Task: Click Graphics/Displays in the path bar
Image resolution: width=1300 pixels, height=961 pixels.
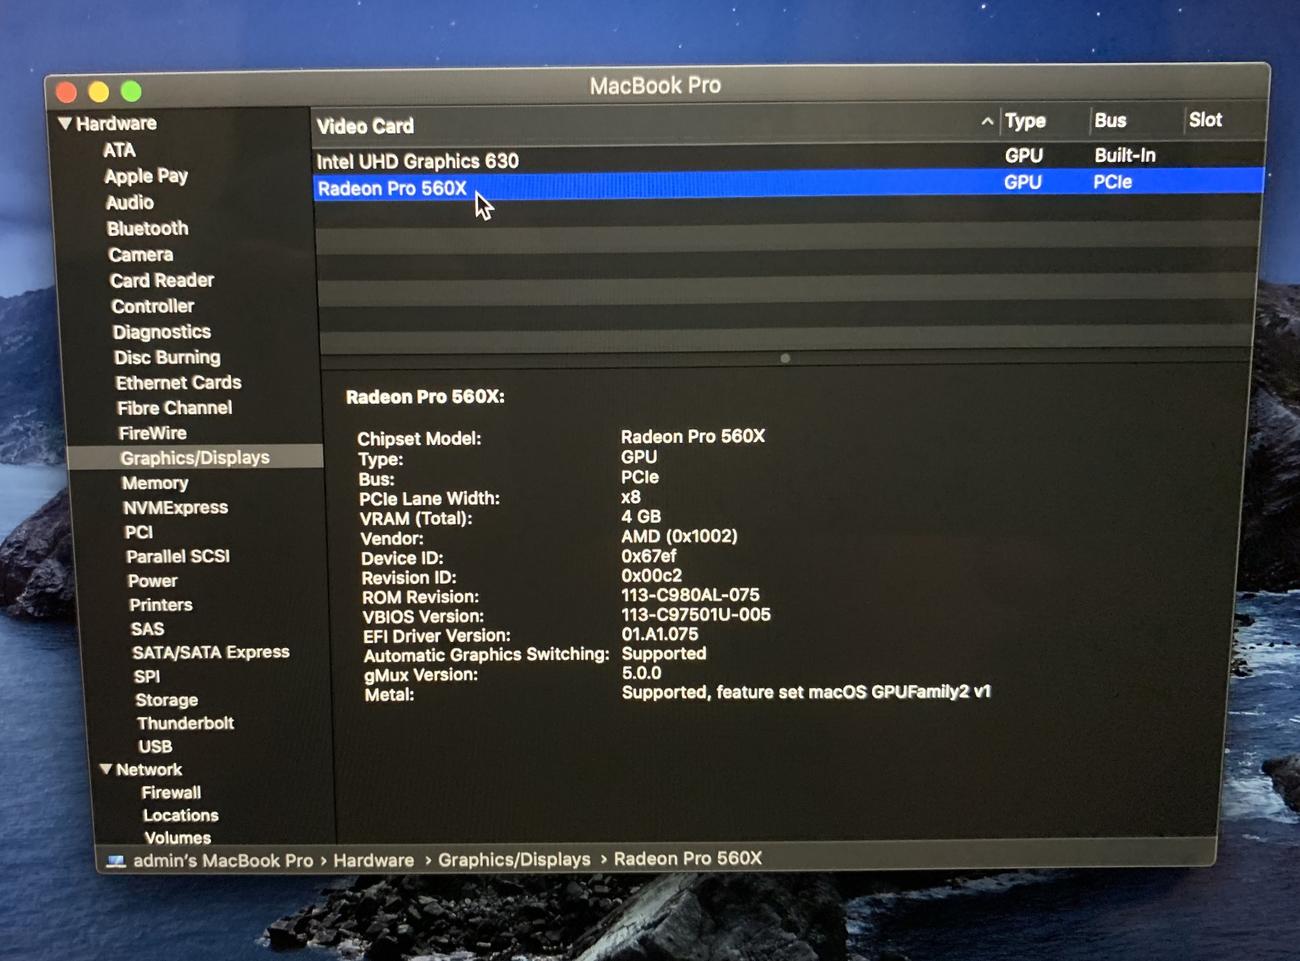Action: pos(514,859)
